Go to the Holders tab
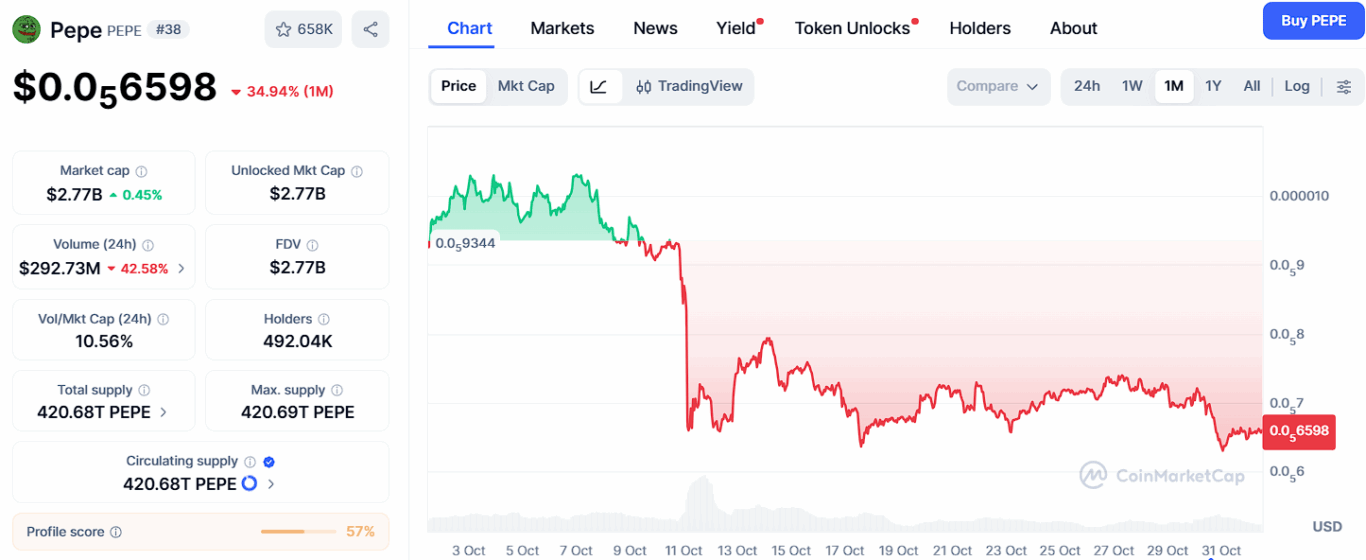 point(979,28)
